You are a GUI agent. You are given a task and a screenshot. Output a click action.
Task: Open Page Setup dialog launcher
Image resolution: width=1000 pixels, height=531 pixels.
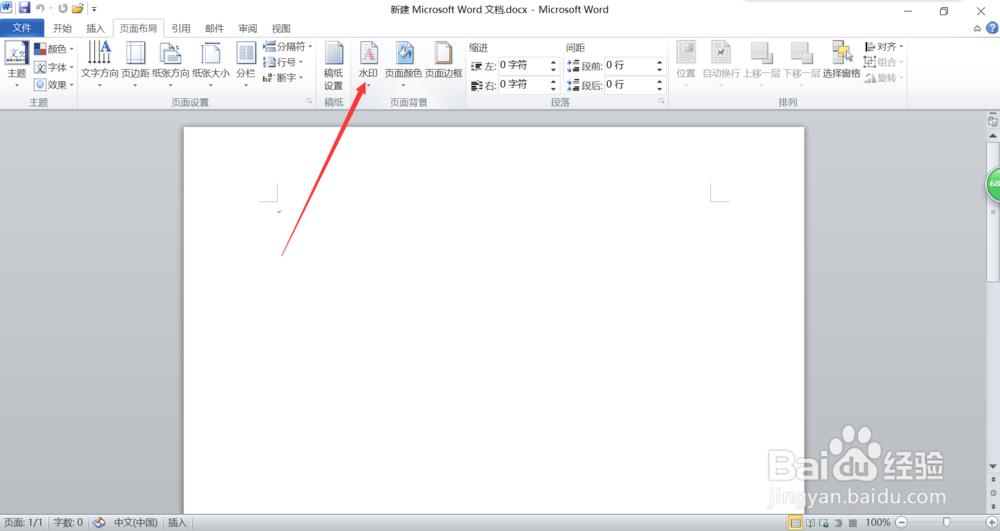(x=309, y=101)
